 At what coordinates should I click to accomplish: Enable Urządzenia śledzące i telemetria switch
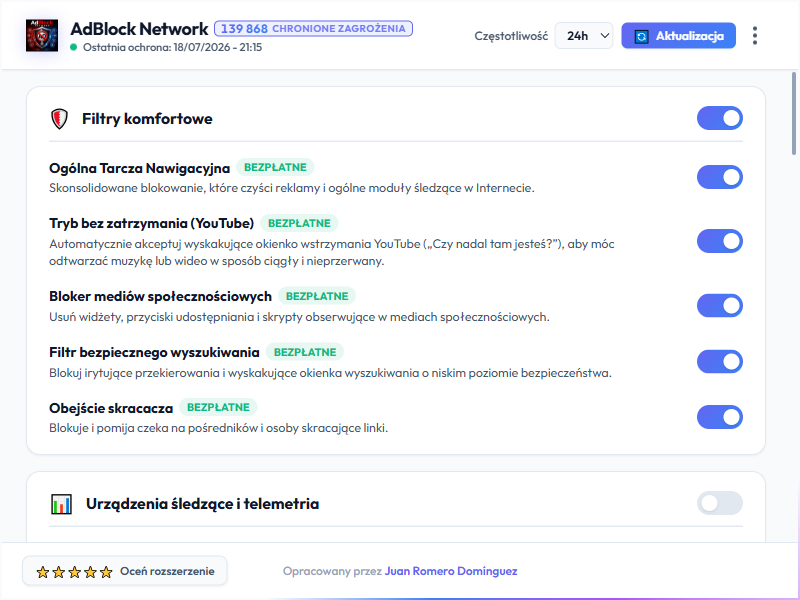coord(719,503)
